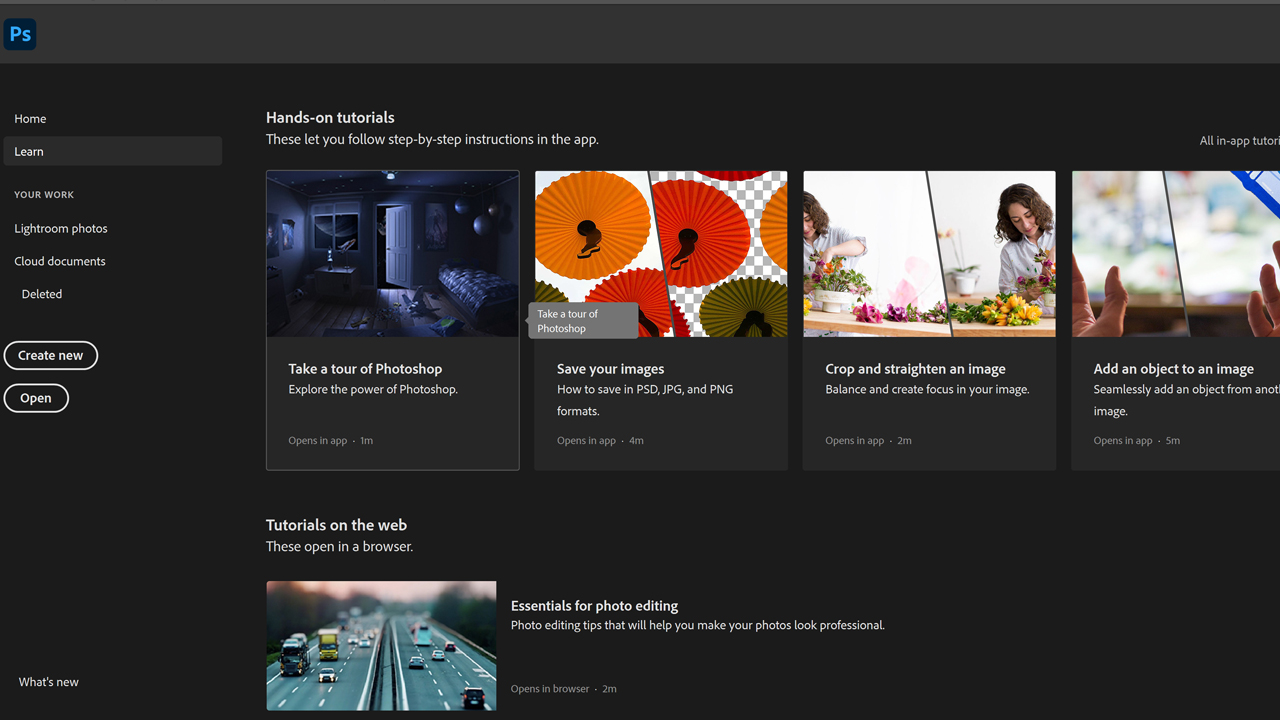This screenshot has width=1280, height=720.
Task: Open Essentials for photo editing tutorial
Action: pos(594,606)
